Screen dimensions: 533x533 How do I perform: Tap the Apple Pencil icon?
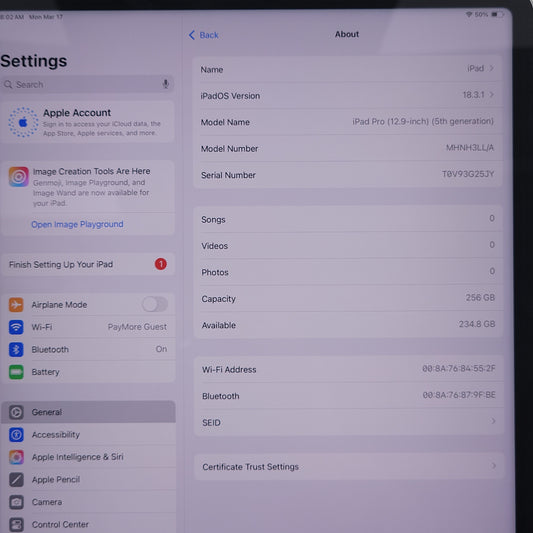(16, 479)
